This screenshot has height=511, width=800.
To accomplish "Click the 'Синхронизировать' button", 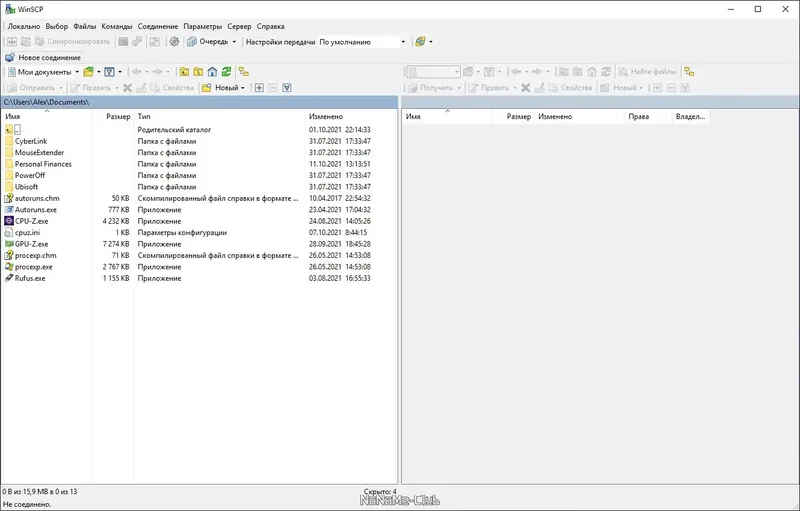I will click(x=72, y=42).
